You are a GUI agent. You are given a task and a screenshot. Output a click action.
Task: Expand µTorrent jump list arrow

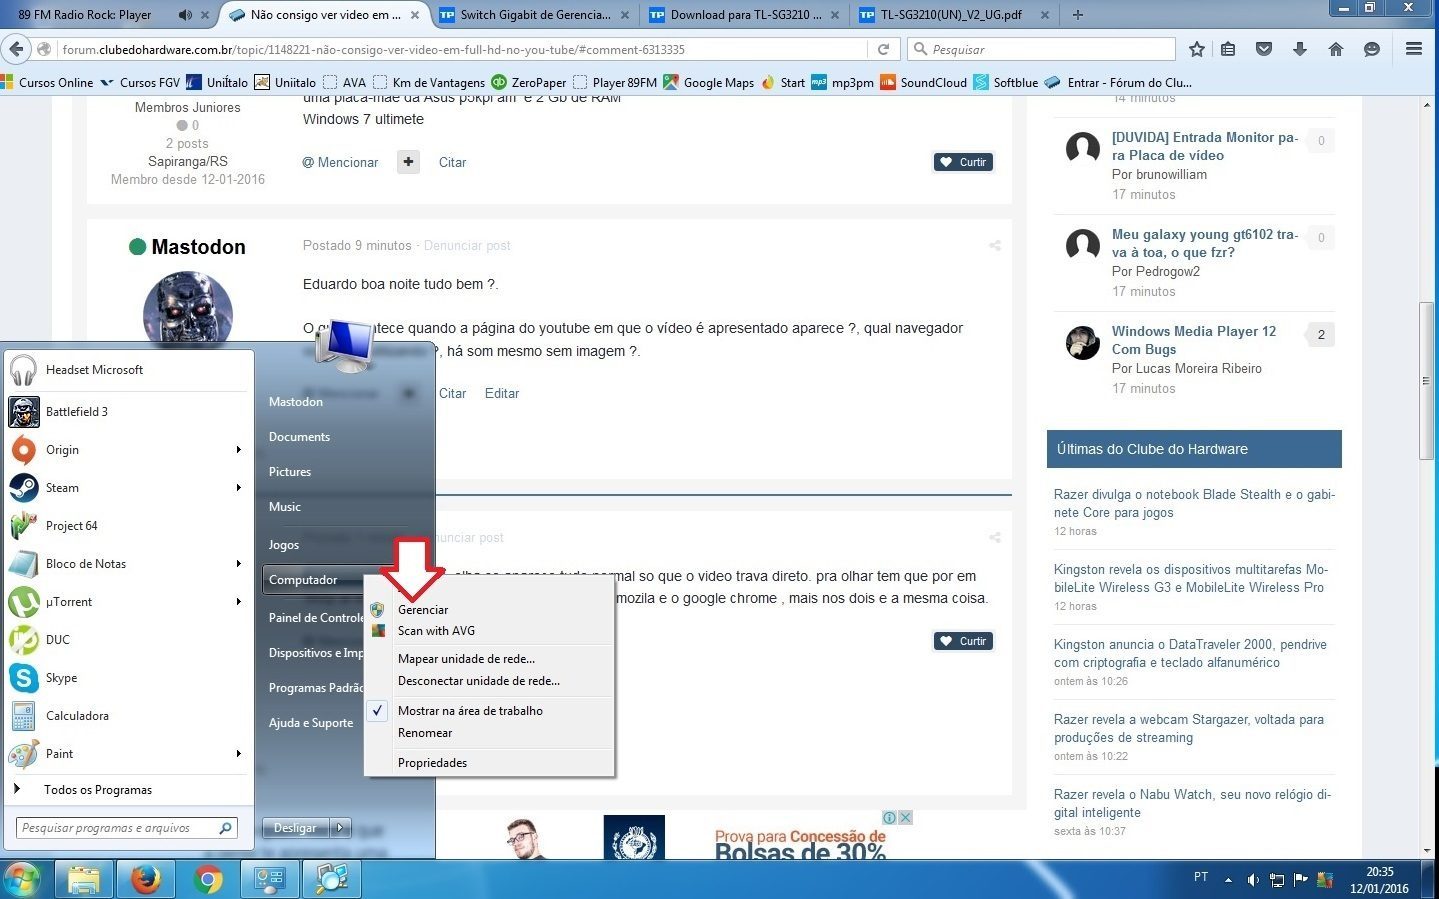239,602
